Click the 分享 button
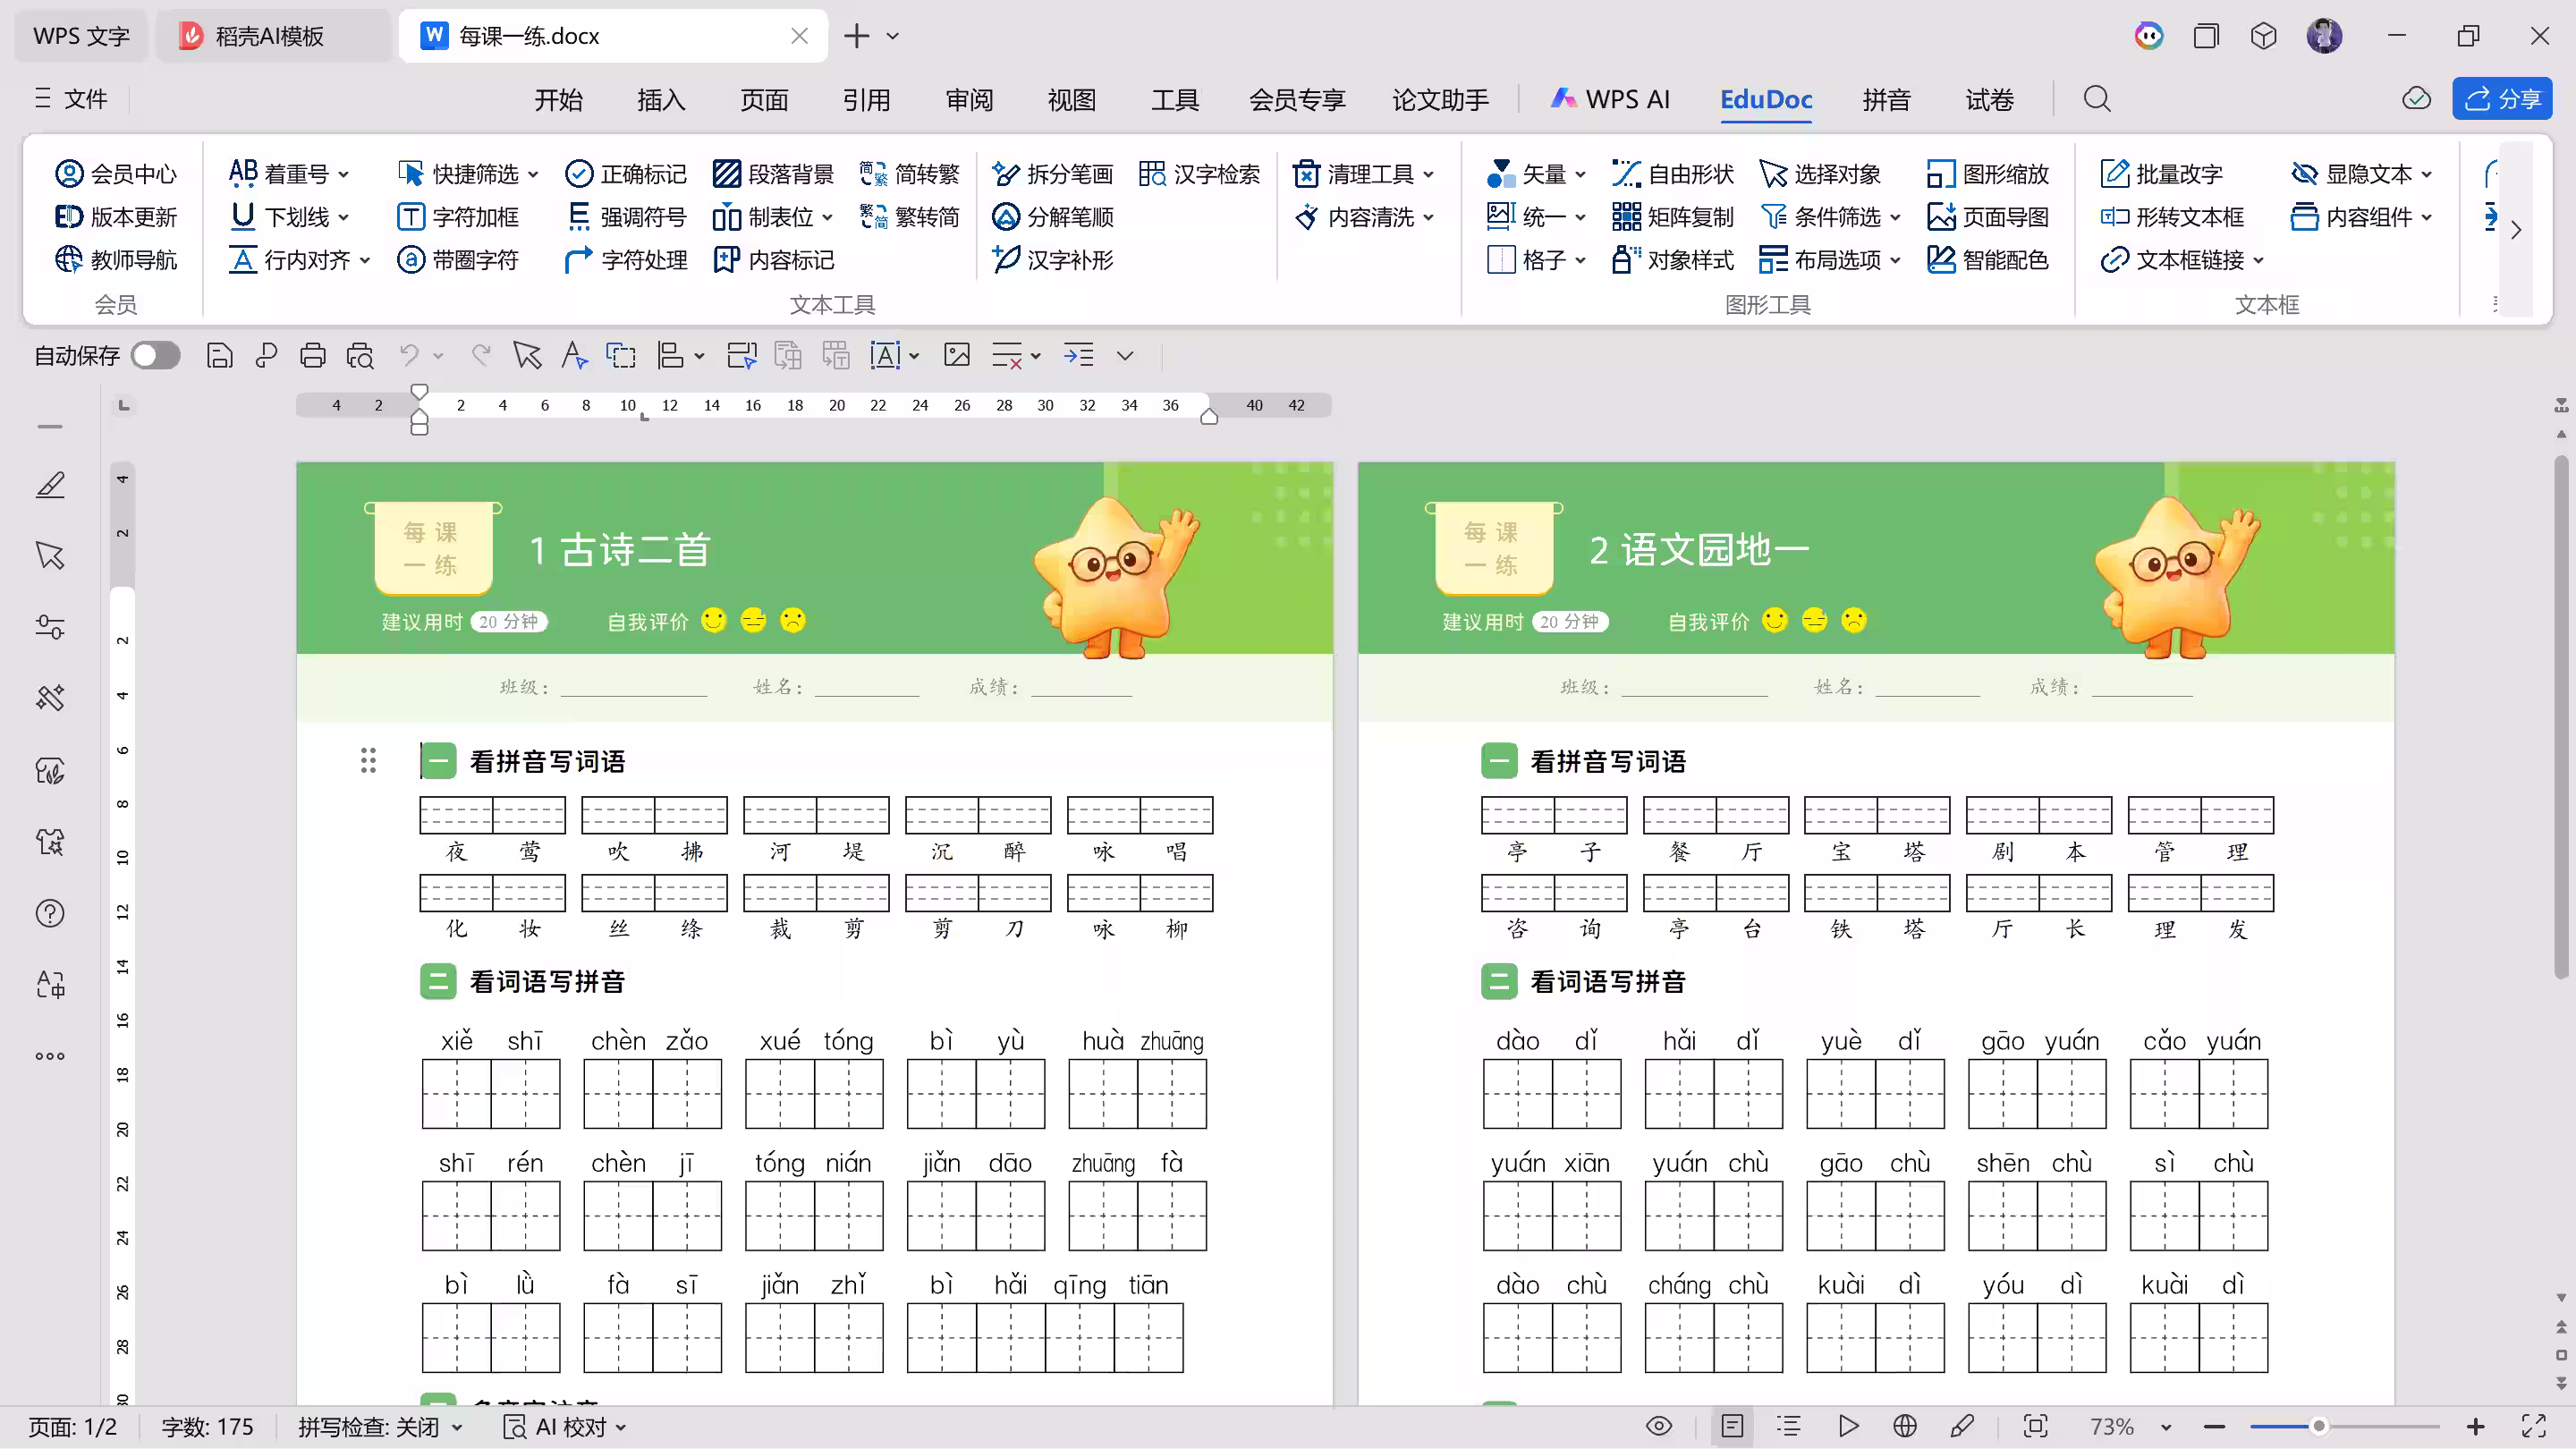Image resolution: width=2576 pixels, height=1449 pixels. pos(2501,98)
